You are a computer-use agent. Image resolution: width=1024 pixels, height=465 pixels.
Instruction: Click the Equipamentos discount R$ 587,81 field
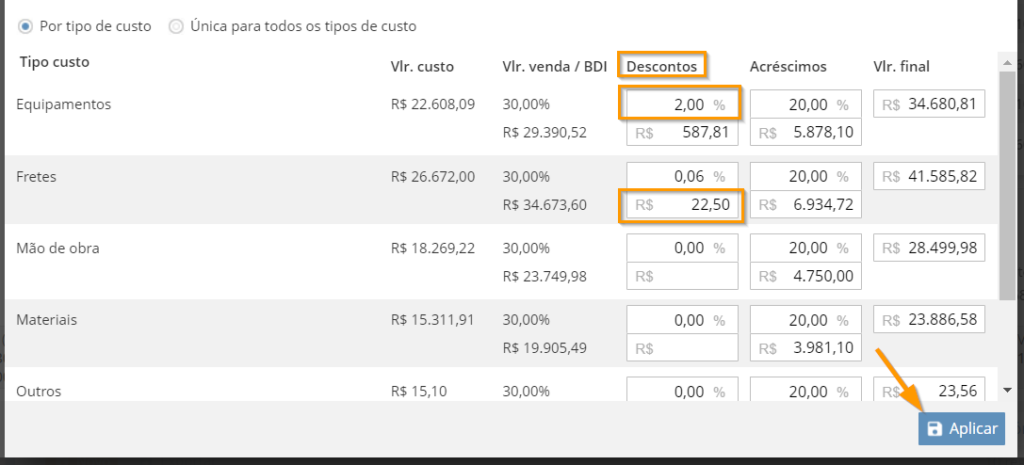pyautogui.click(x=682, y=133)
